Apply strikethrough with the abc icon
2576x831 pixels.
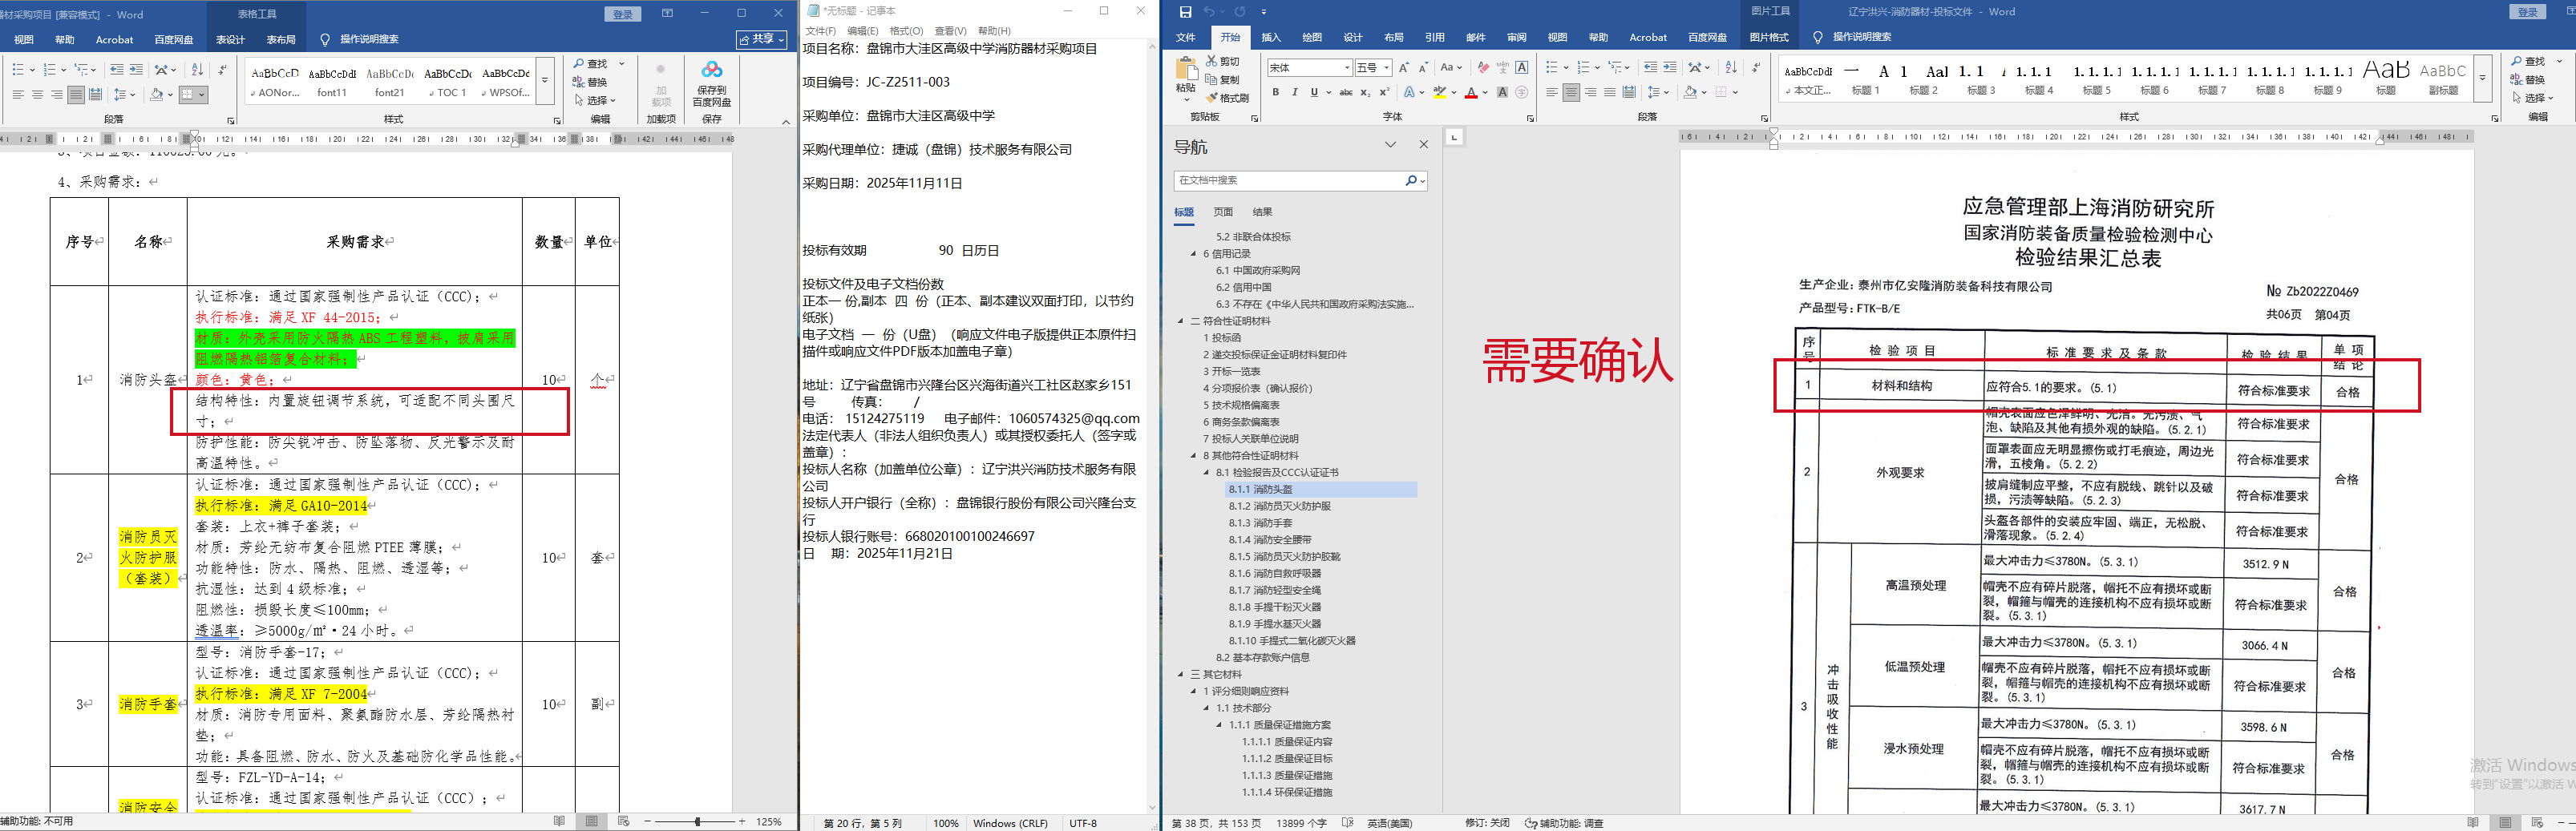(x=1346, y=92)
